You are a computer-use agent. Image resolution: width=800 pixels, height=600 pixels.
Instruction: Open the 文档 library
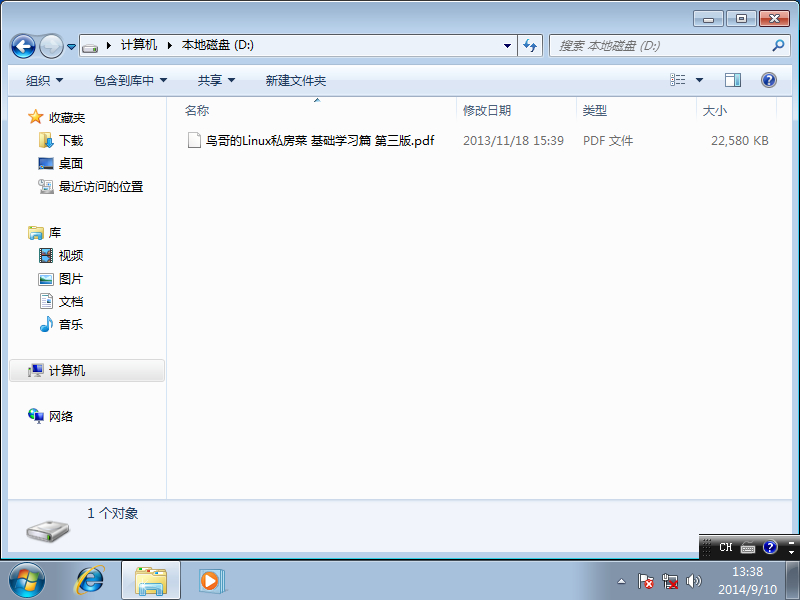[71, 302]
